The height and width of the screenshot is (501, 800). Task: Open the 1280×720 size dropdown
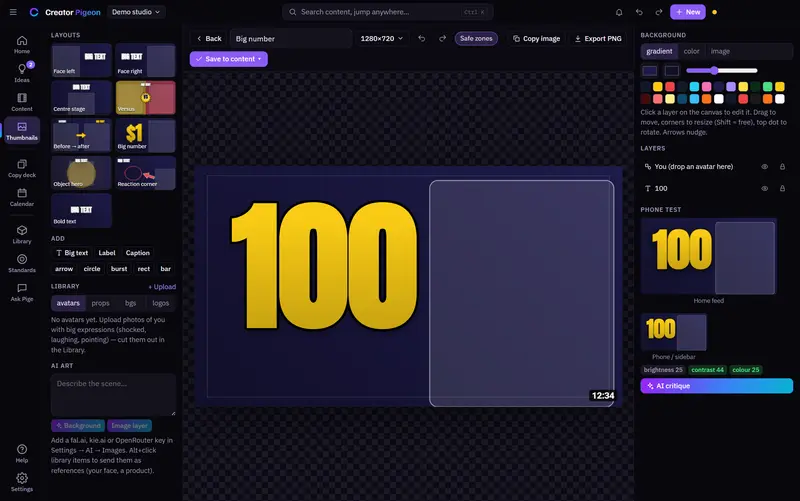pyautogui.click(x=382, y=38)
